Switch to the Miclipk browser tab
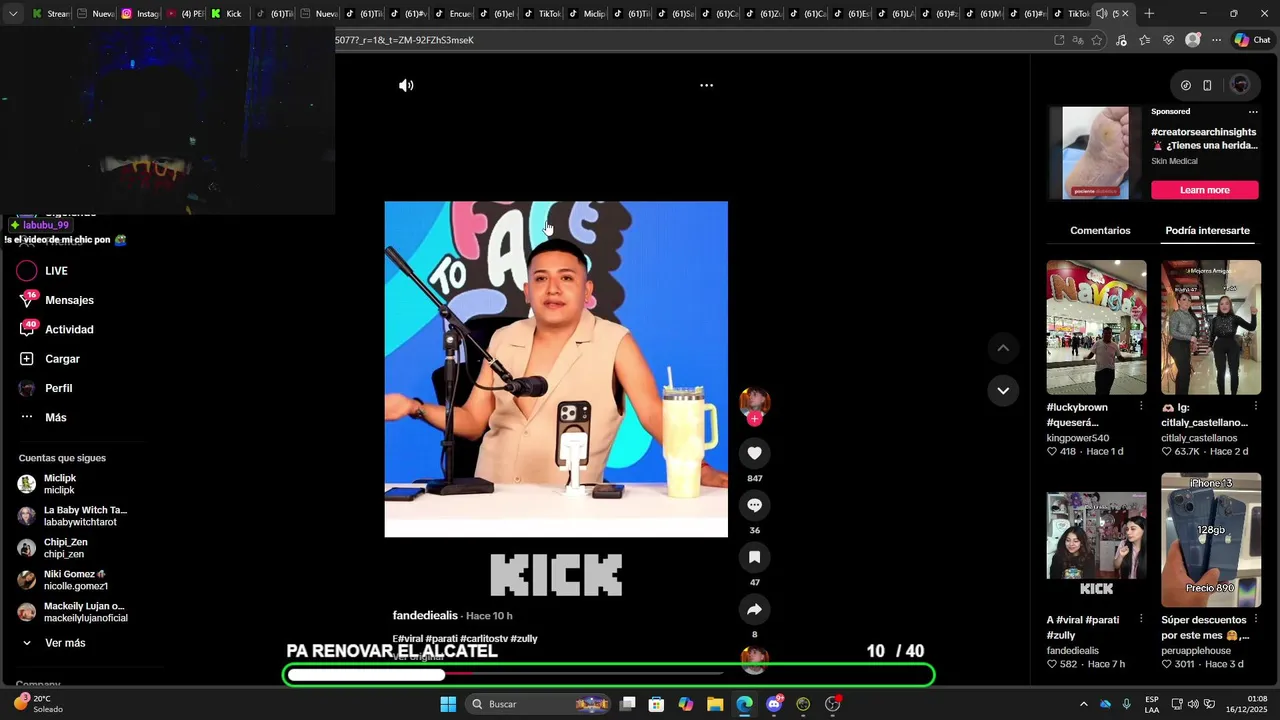 [x=587, y=13]
